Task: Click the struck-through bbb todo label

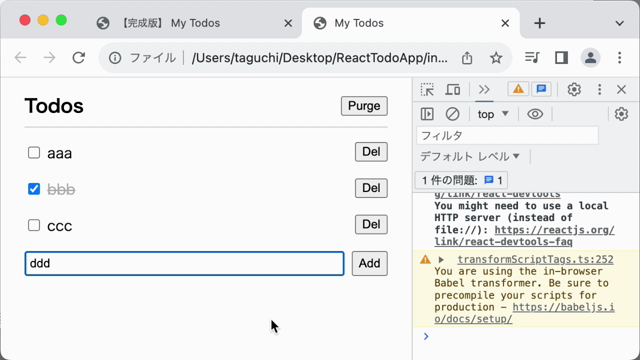Action: click(61, 190)
